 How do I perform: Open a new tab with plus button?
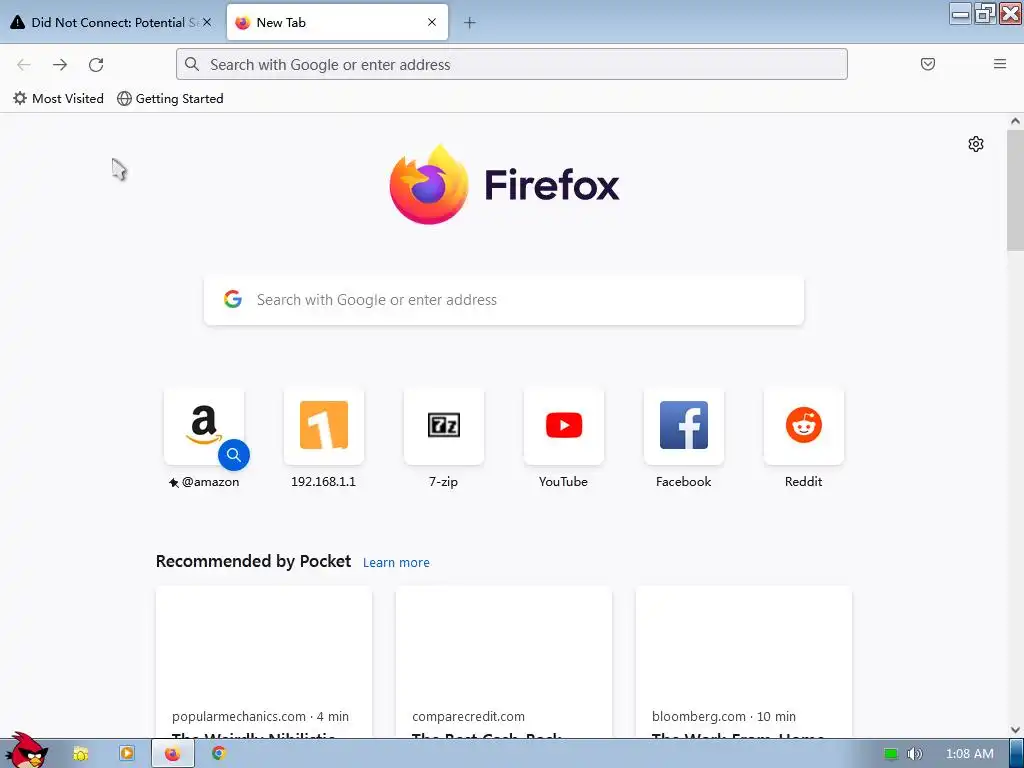pos(470,23)
